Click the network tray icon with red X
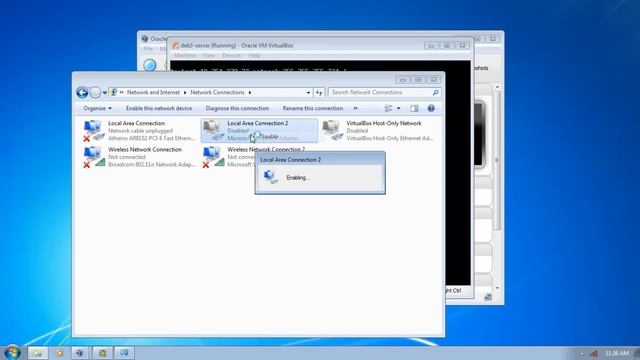The width and height of the screenshot is (640, 360). point(594,353)
